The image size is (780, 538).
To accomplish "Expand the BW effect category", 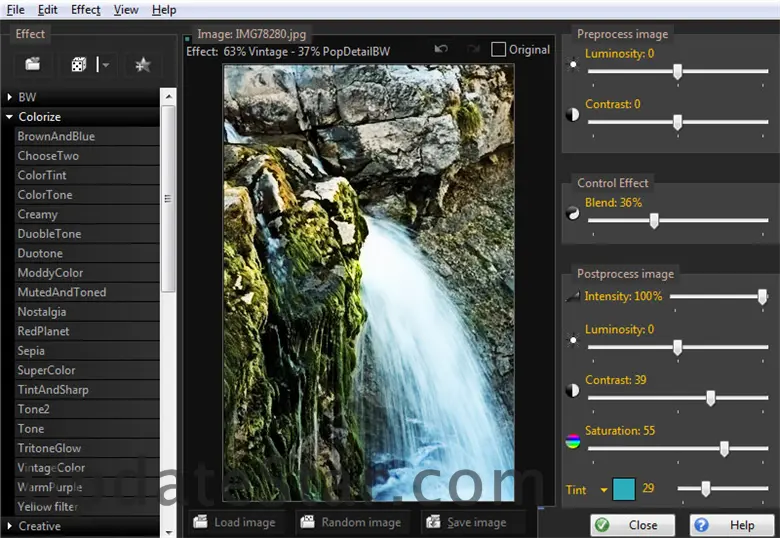I will tap(9, 97).
